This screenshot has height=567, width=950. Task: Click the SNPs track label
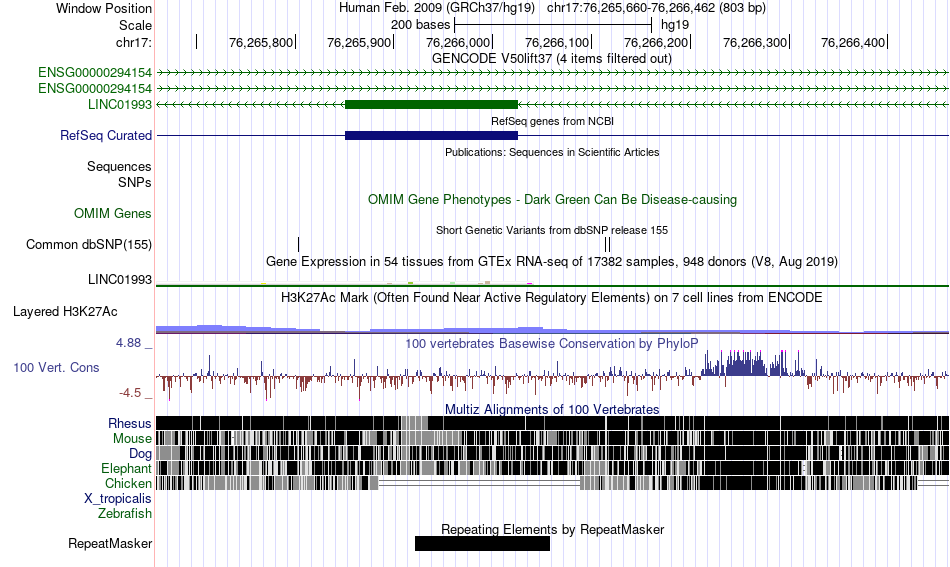pos(135,182)
